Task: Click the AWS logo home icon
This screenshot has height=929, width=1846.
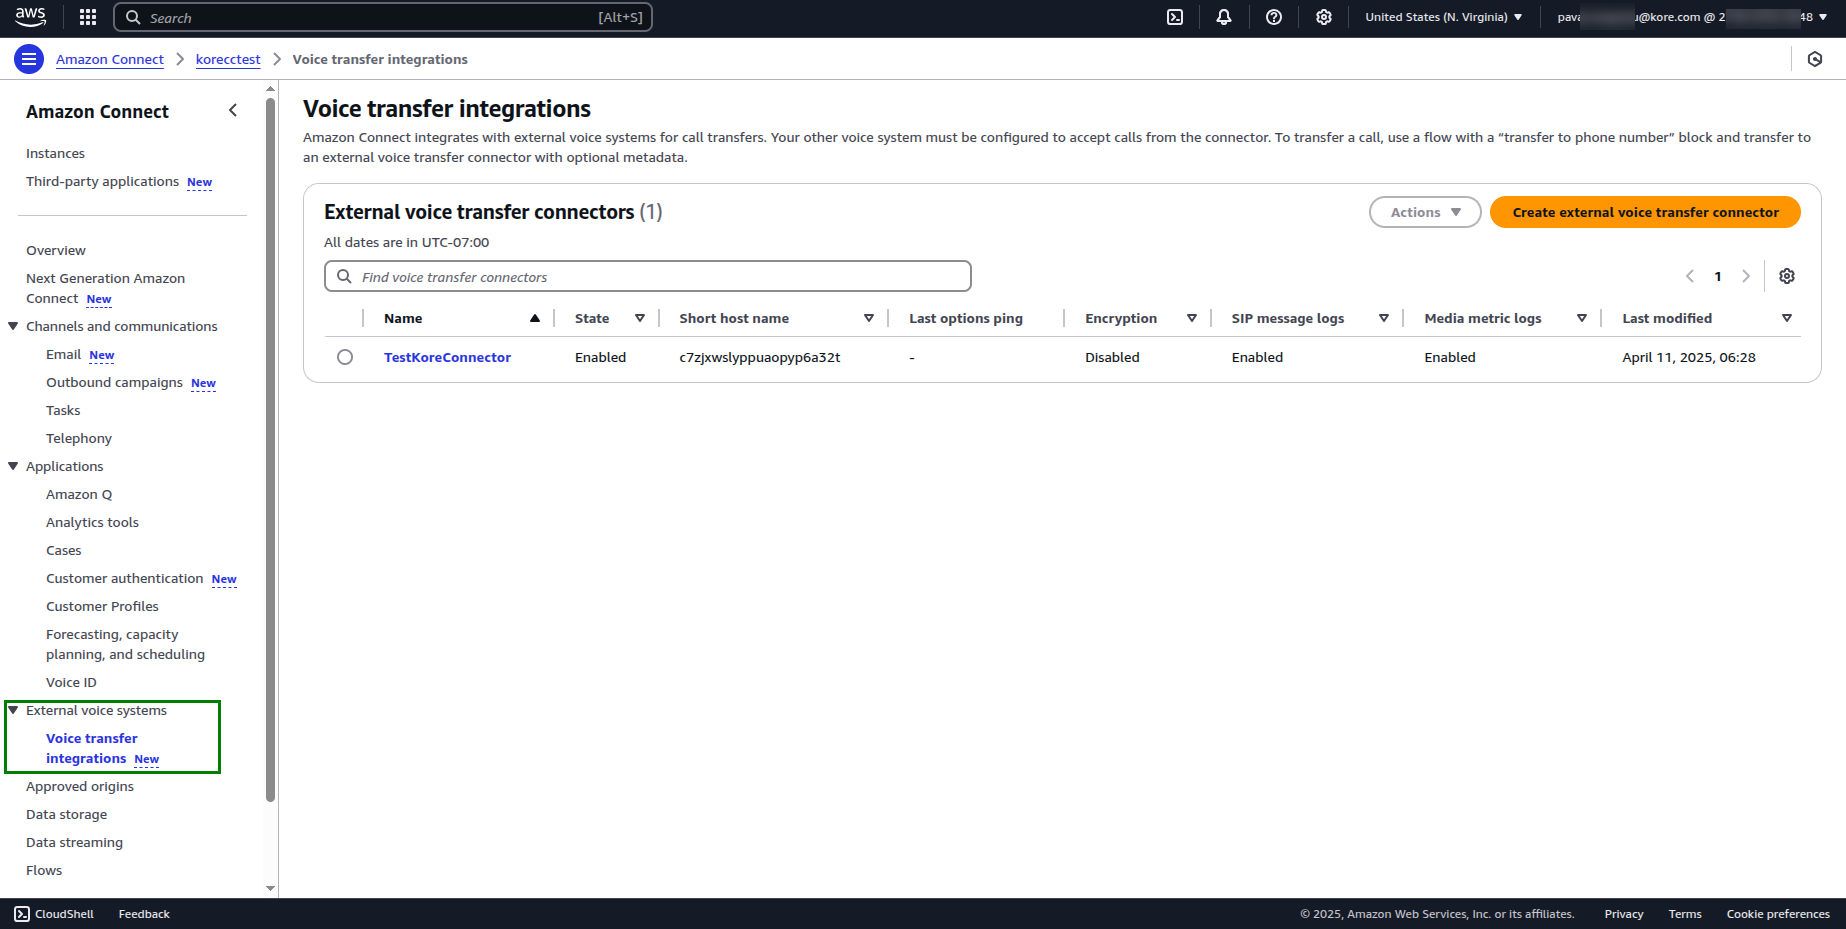Action: click(x=30, y=17)
